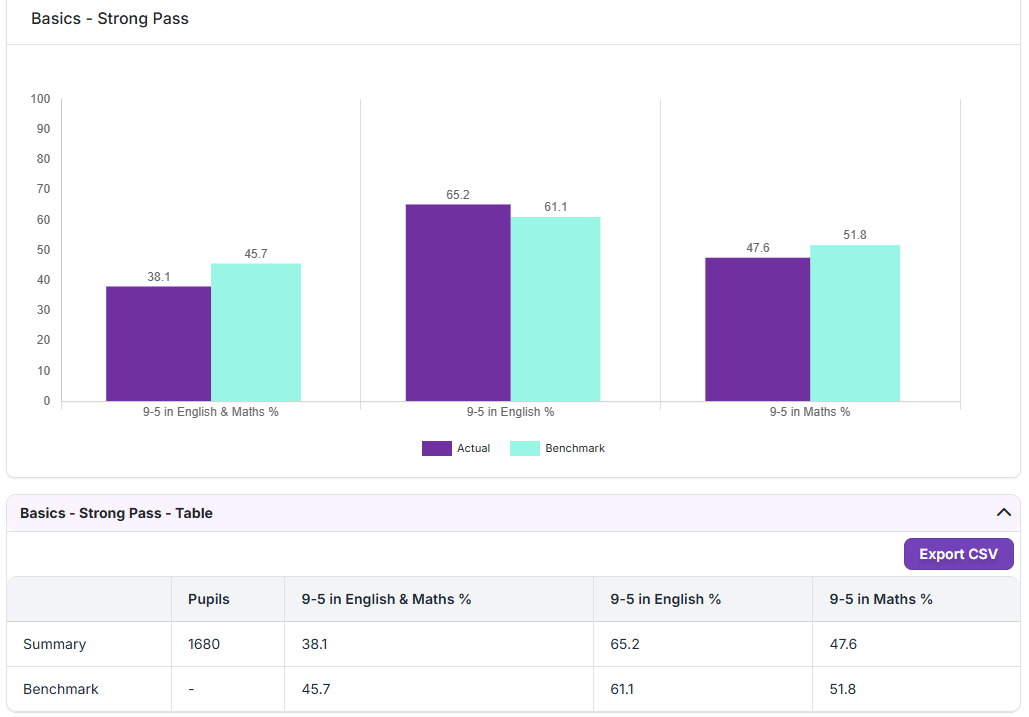Select the 47.6 Actual bar for Maths
The height and width of the screenshot is (717, 1029).
(757, 329)
